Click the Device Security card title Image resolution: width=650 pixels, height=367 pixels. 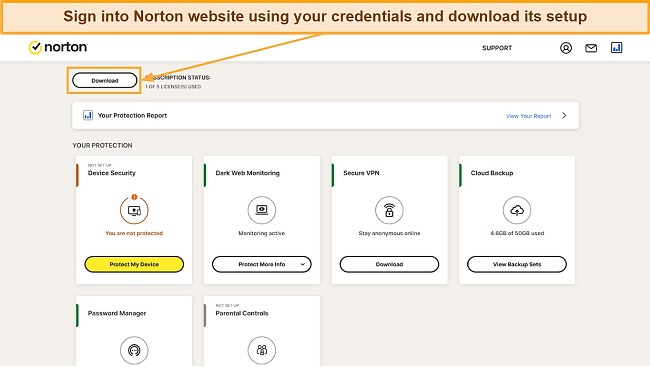click(112, 173)
